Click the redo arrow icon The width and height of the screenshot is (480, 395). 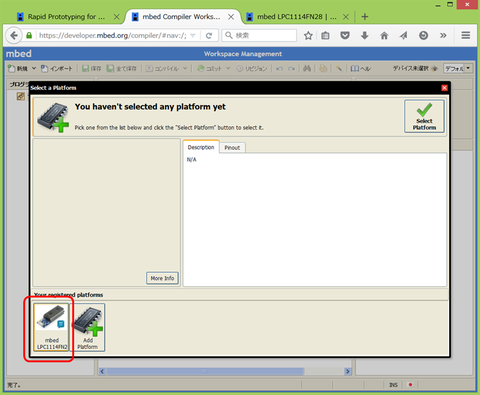[291, 69]
